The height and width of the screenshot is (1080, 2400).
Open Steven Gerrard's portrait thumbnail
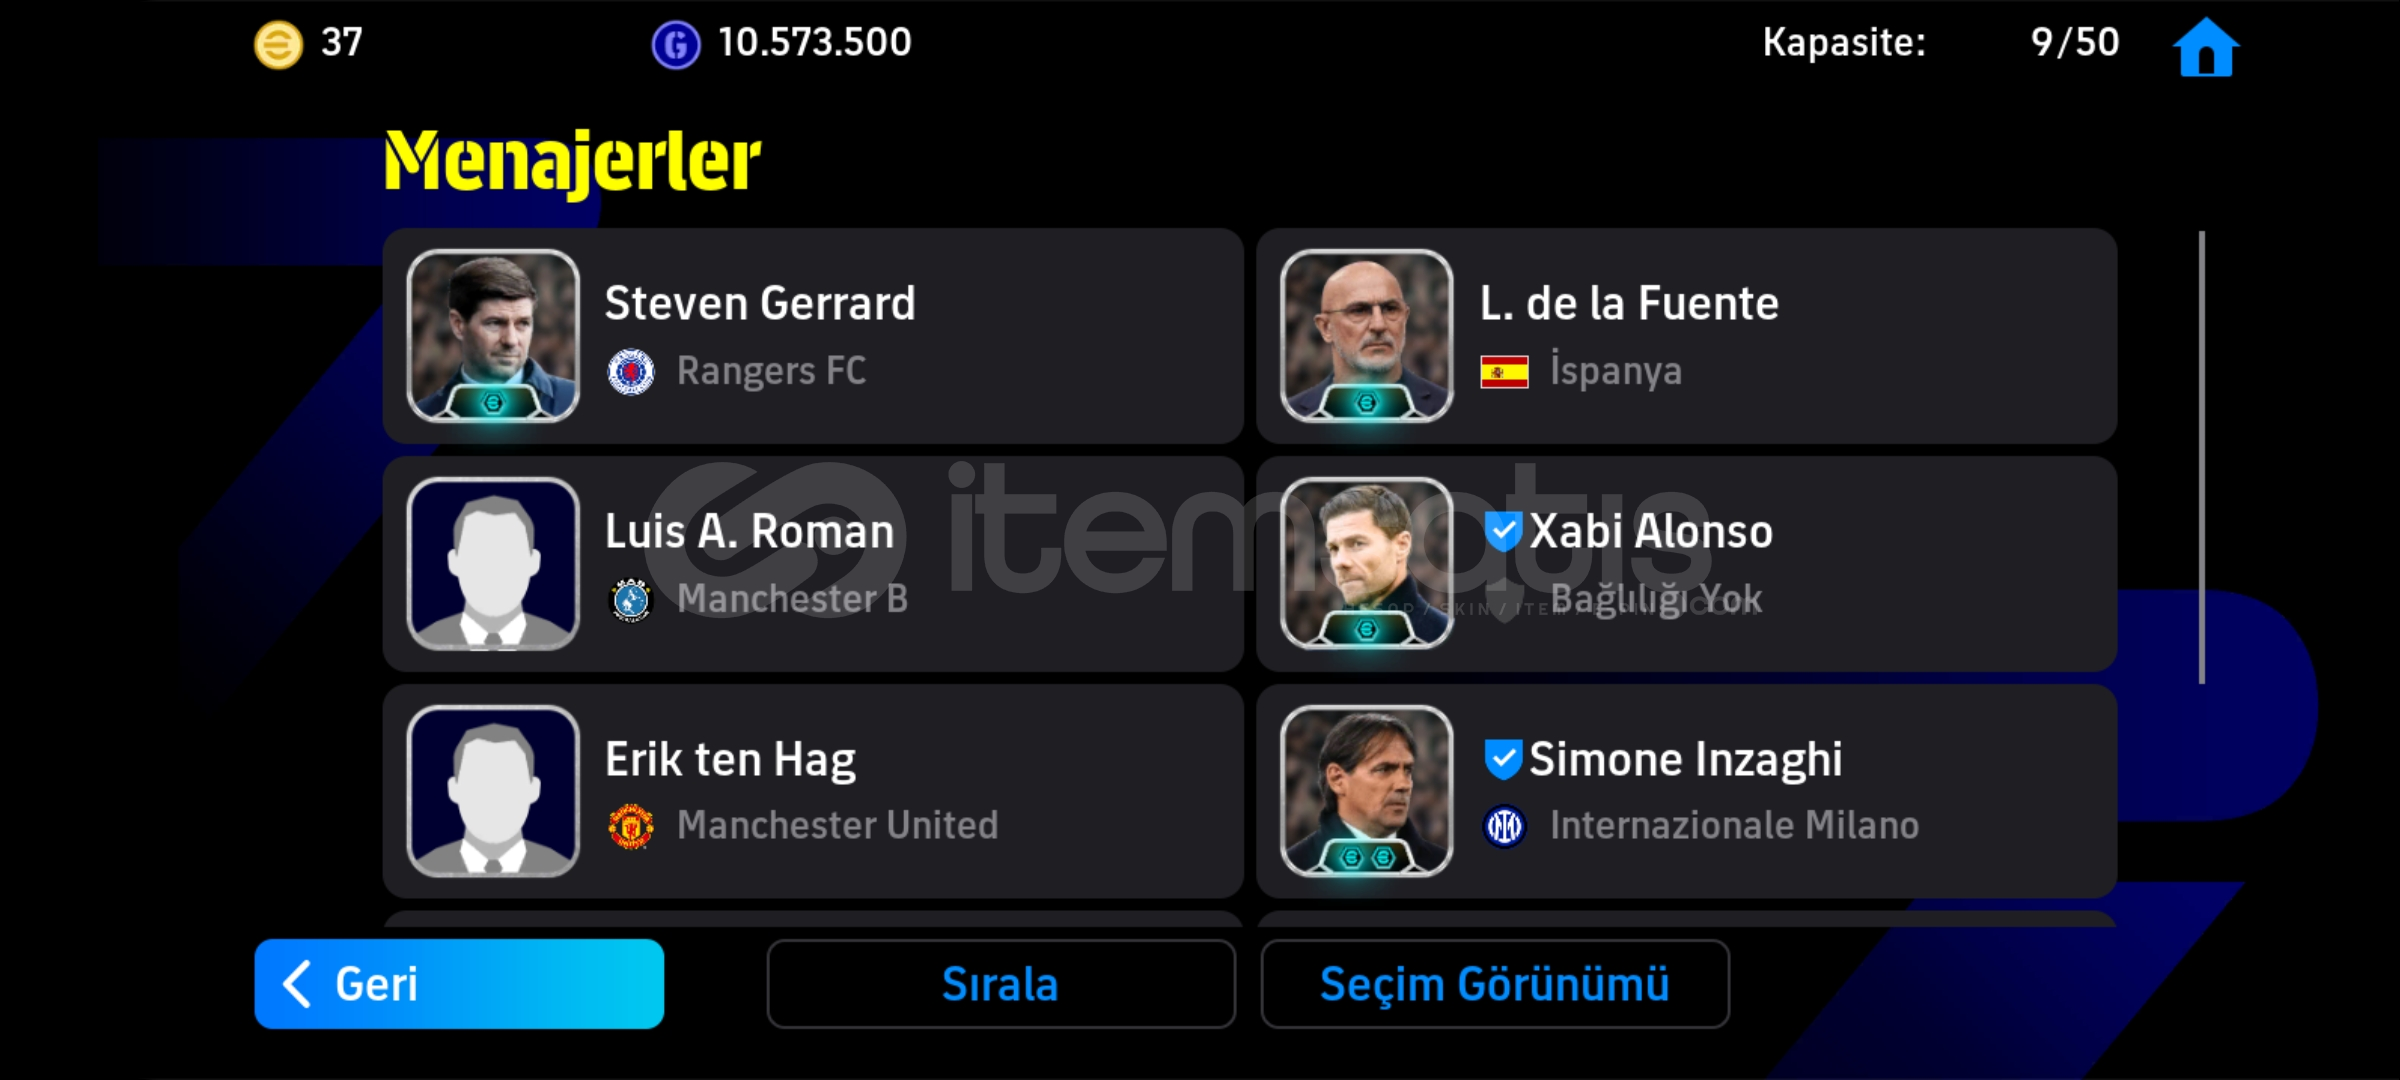pyautogui.click(x=493, y=336)
